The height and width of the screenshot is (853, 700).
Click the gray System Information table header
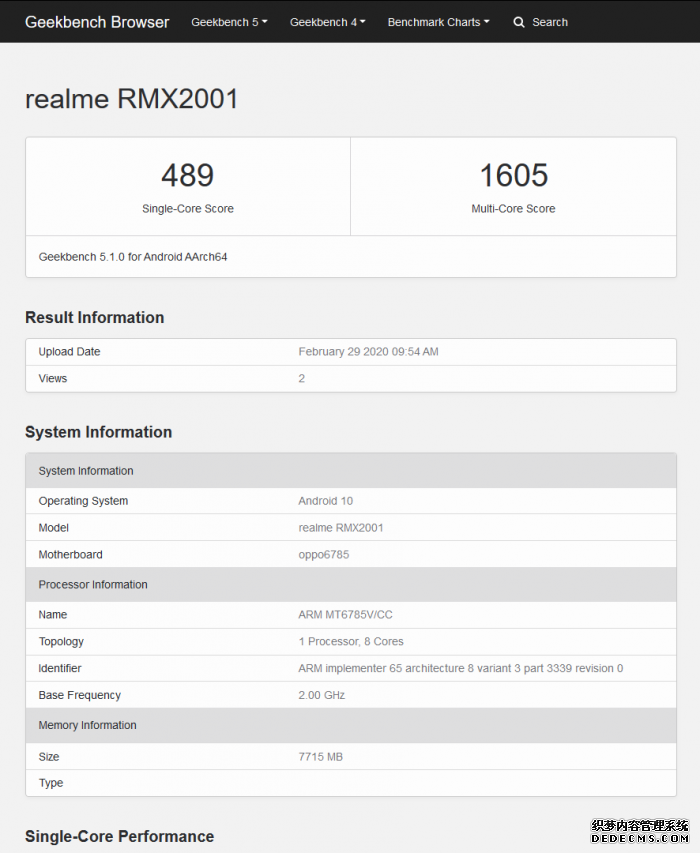[x=351, y=471]
